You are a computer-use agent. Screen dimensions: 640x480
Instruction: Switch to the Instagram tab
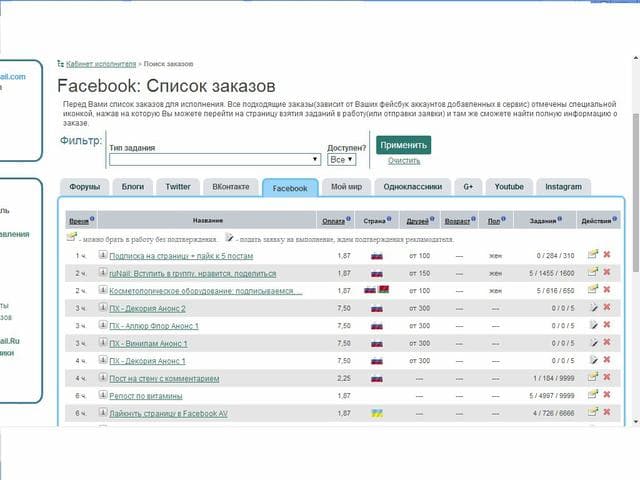[x=564, y=187]
